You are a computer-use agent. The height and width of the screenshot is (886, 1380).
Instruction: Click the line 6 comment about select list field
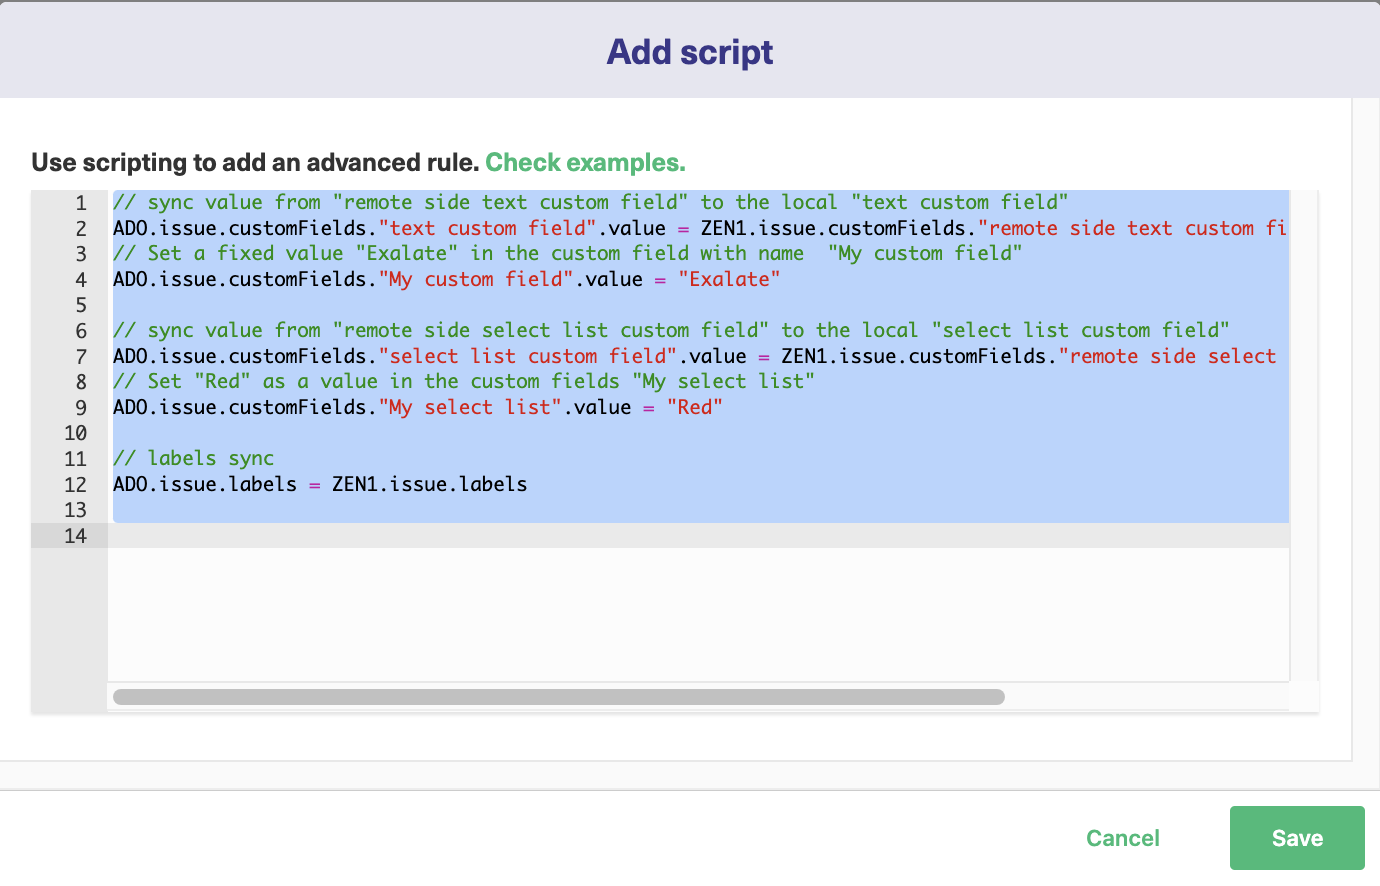(671, 330)
